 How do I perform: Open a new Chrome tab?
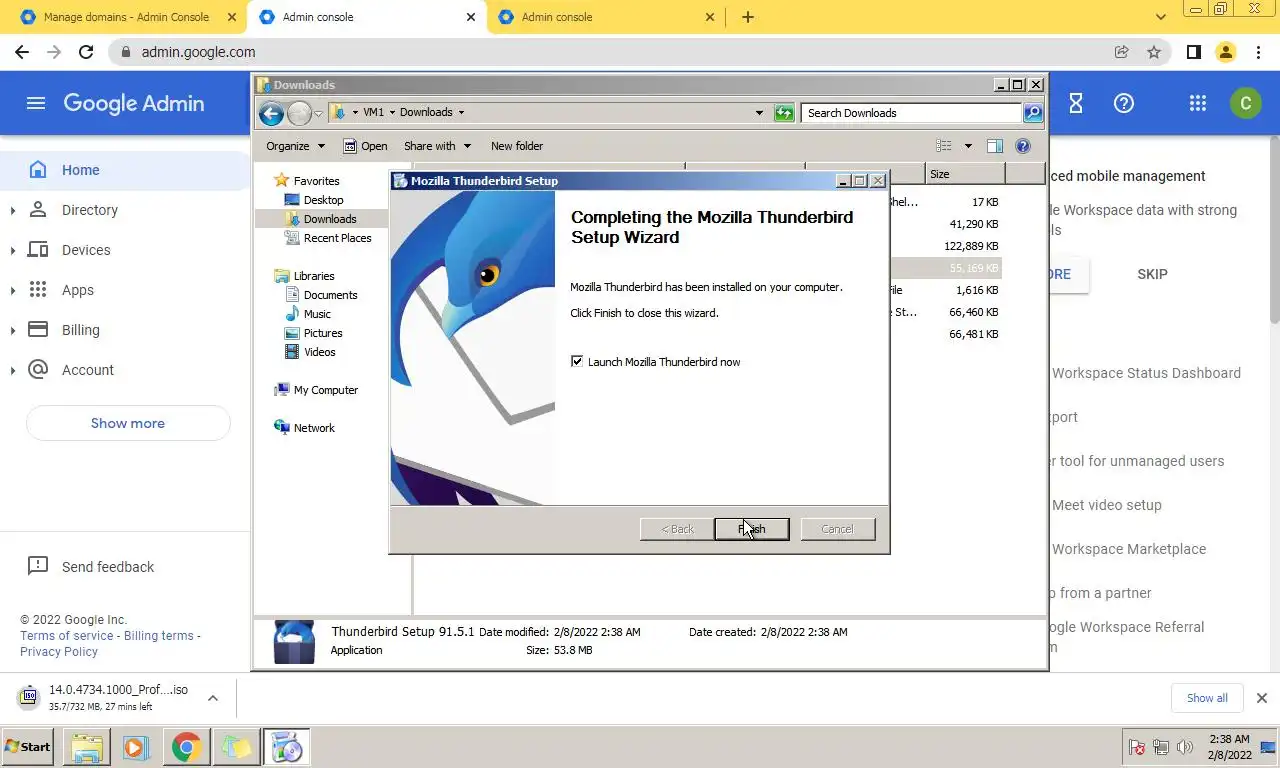[748, 17]
